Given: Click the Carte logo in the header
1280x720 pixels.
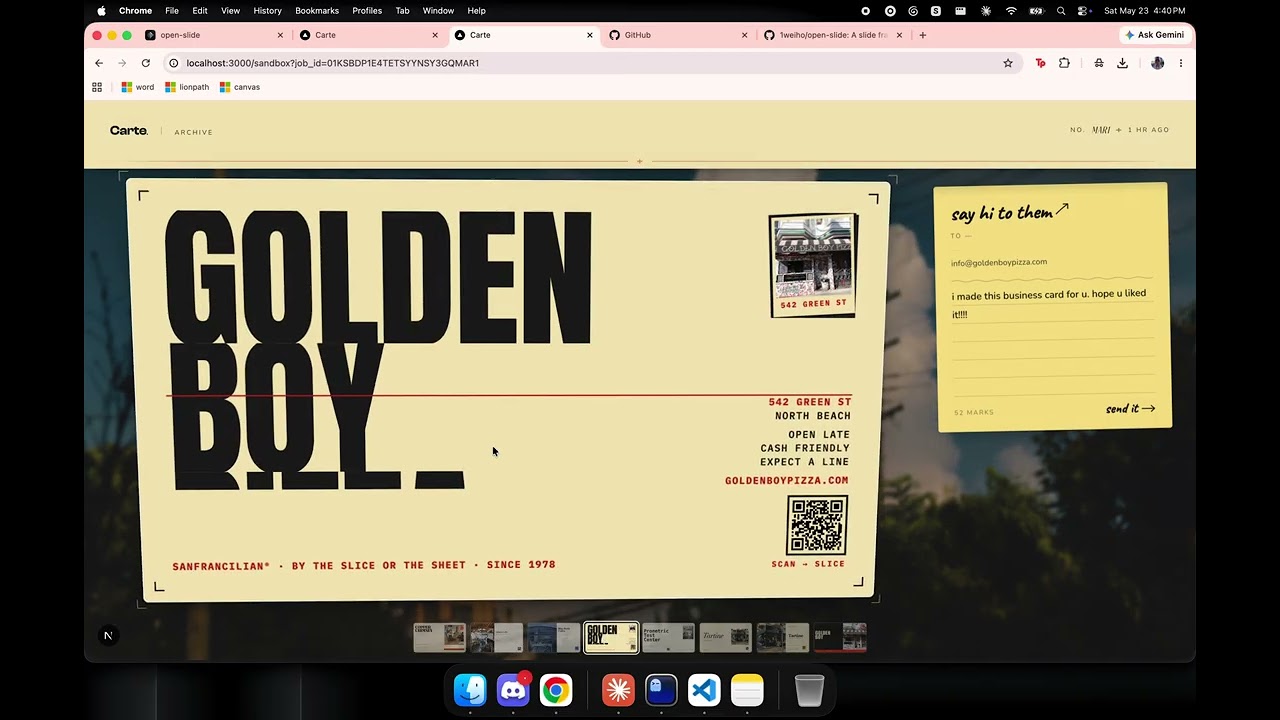Looking at the screenshot, I should click(x=129, y=131).
